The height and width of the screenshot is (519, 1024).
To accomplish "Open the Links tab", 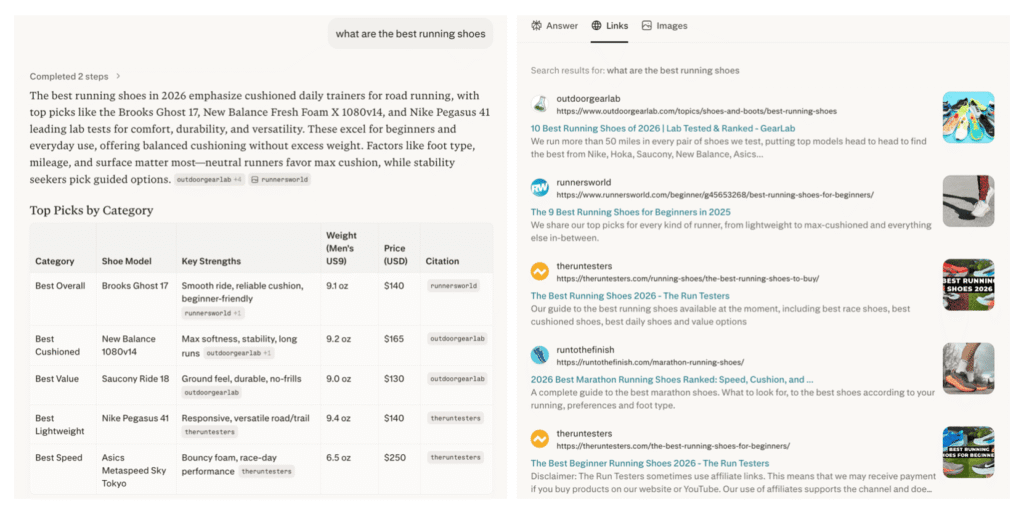I will coord(609,26).
